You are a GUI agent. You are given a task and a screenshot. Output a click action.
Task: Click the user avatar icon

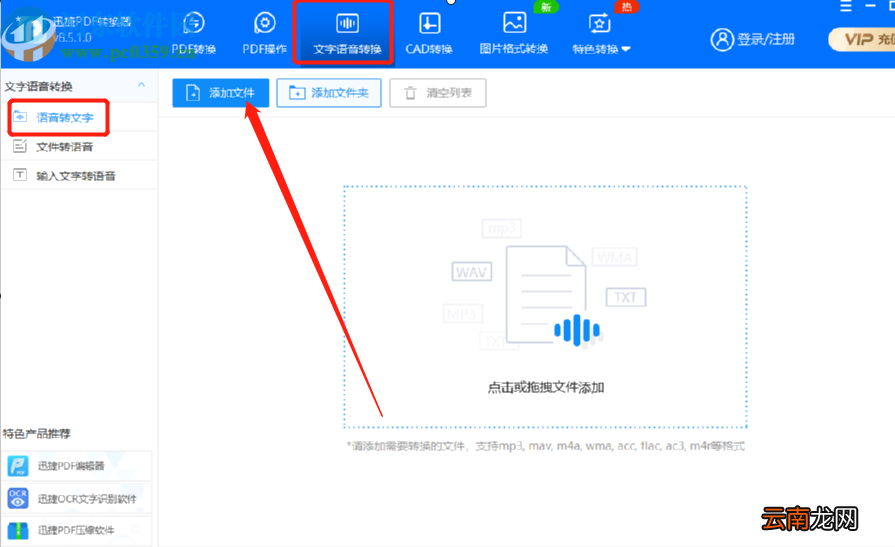pyautogui.click(x=722, y=39)
